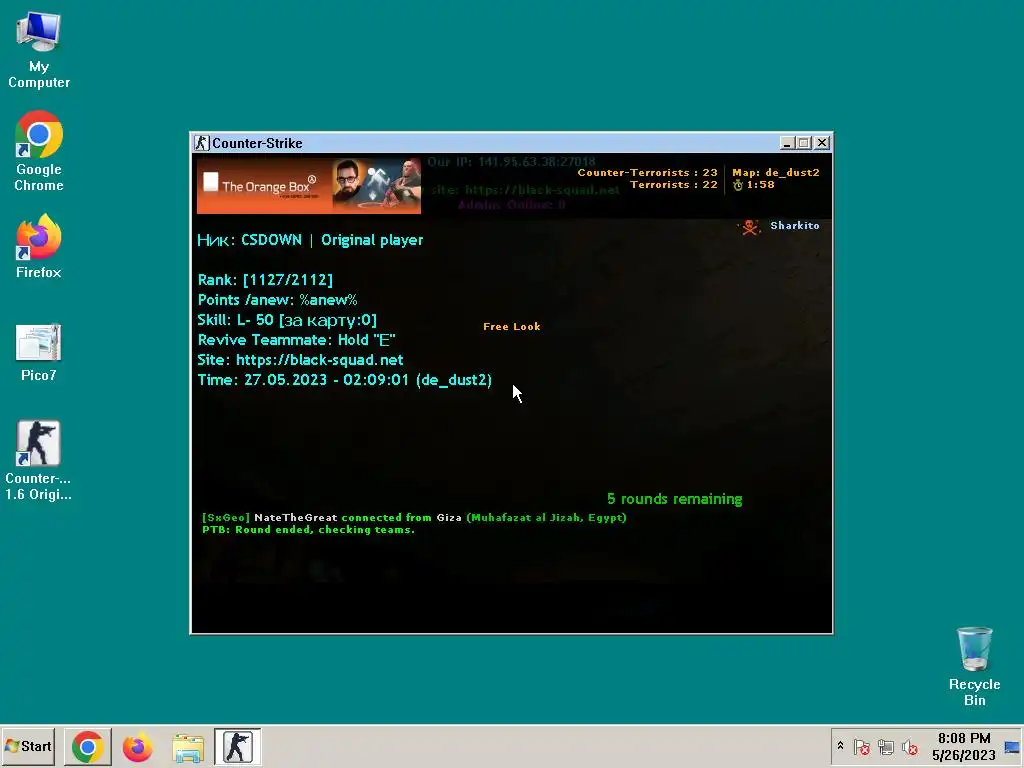The height and width of the screenshot is (768, 1024).
Task: Click the 5 rounds remaining message
Action: (x=675, y=499)
